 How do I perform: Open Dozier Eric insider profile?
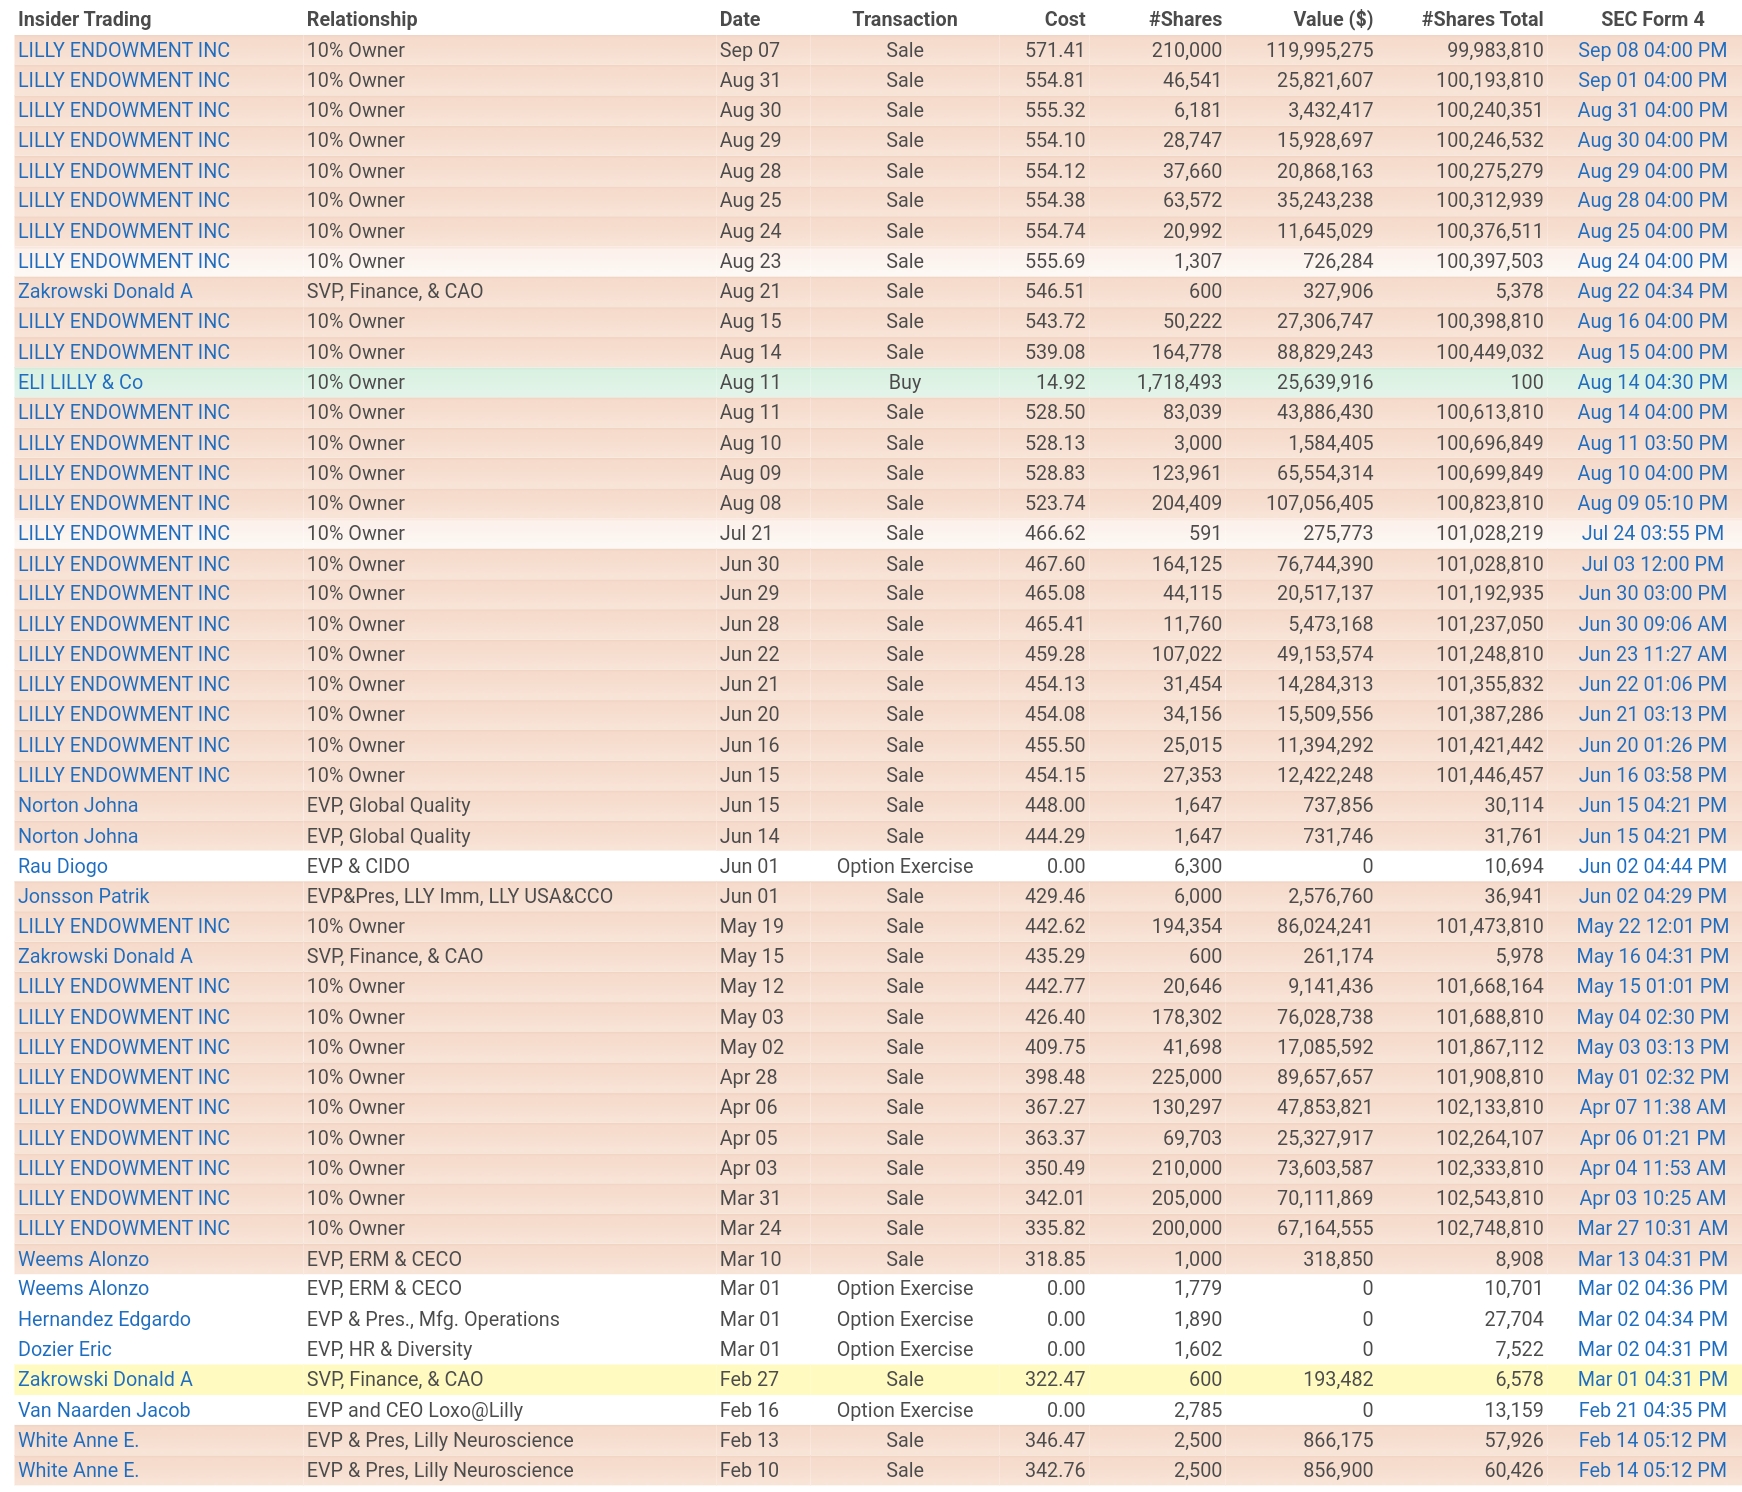pyautogui.click(x=65, y=1349)
